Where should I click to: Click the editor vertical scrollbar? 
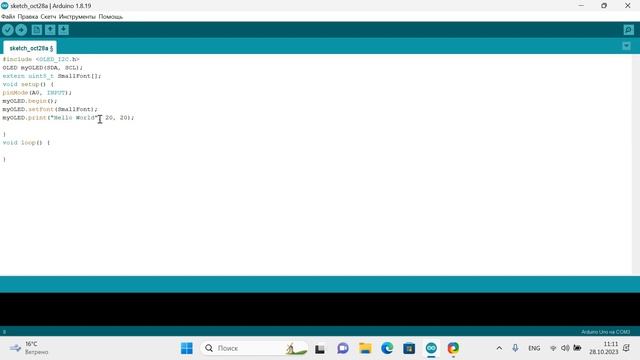click(x=636, y=164)
